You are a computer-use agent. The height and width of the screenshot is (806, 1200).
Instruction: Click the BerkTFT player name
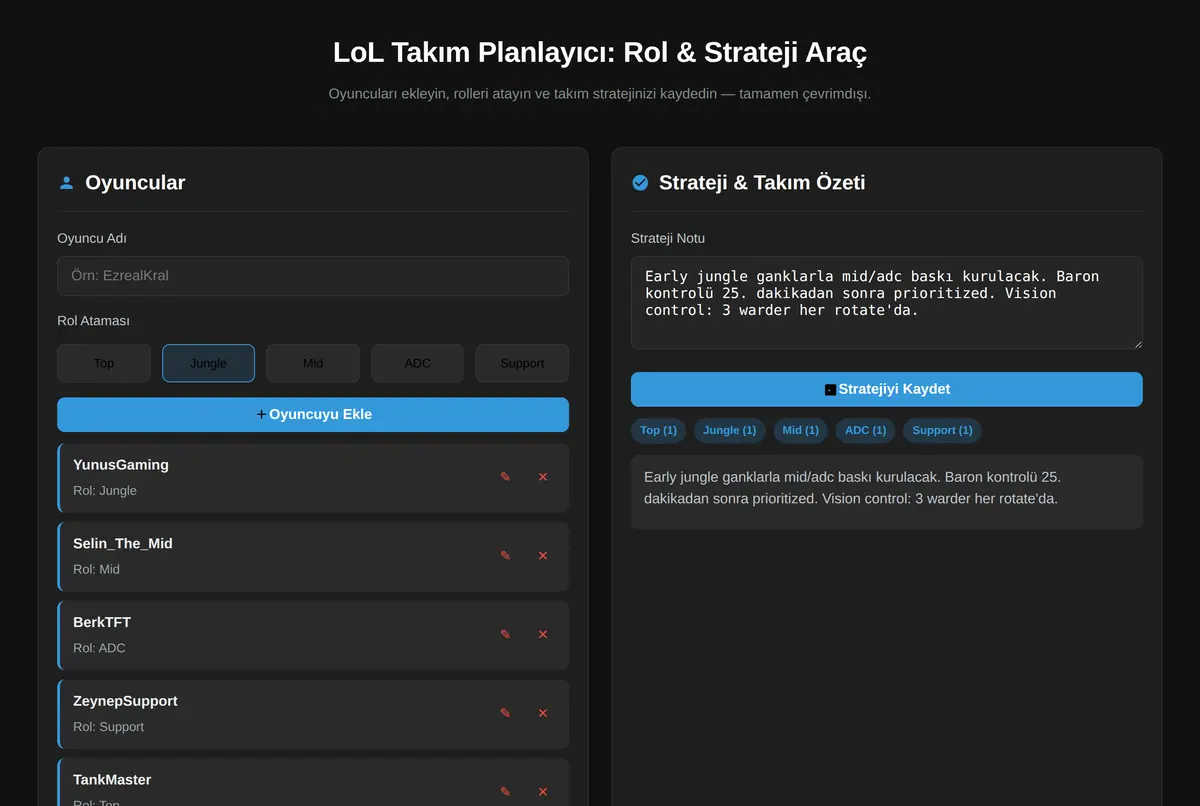tap(102, 622)
